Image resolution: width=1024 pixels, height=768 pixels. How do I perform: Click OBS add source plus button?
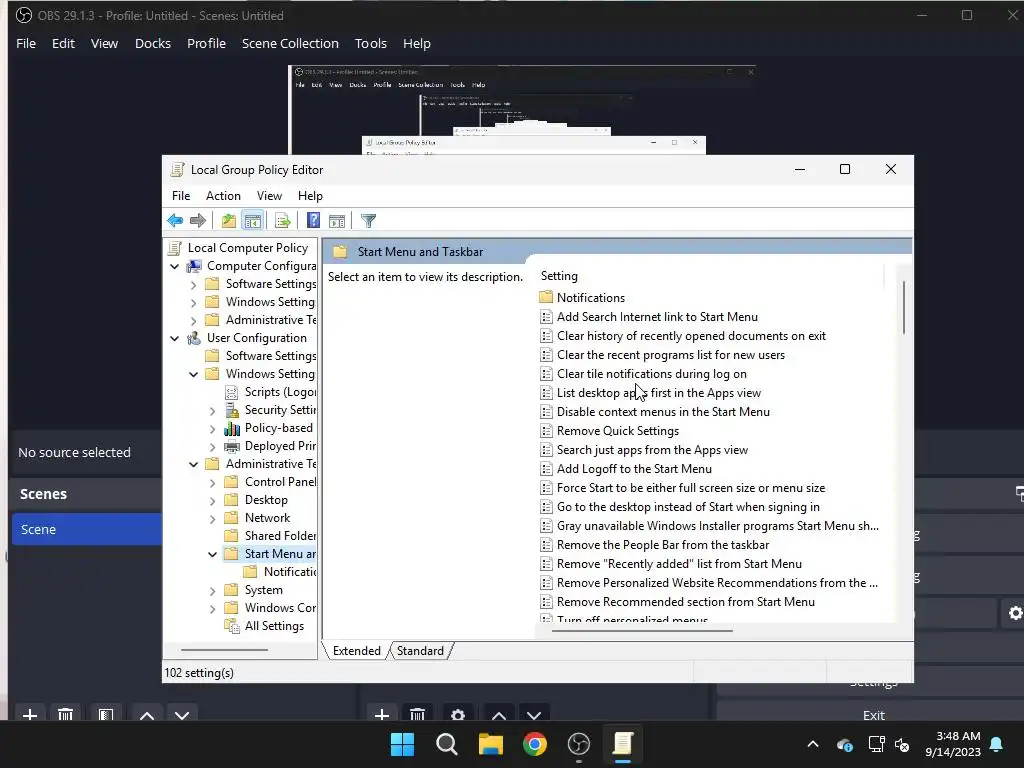tap(382, 716)
